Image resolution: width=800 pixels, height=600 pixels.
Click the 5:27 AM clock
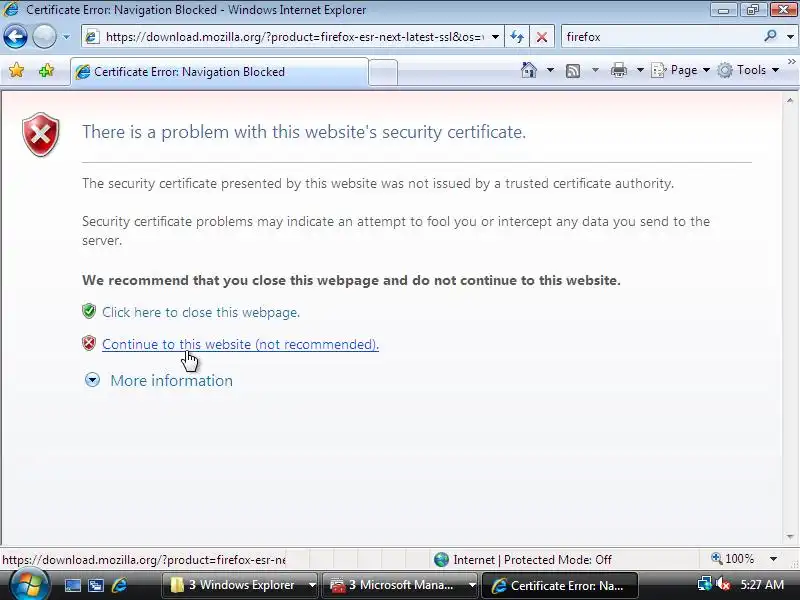[x=762, y=585]
